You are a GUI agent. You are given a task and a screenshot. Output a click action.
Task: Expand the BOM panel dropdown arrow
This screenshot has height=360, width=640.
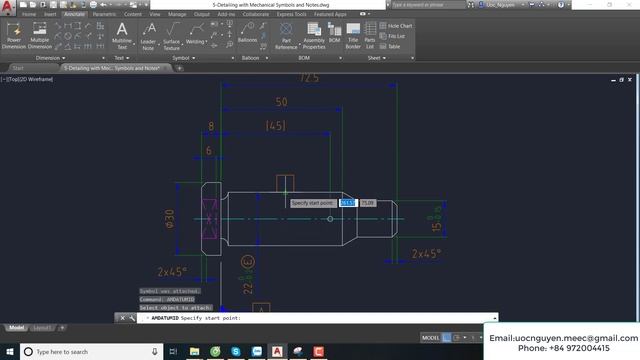click(x=340, y=58)
